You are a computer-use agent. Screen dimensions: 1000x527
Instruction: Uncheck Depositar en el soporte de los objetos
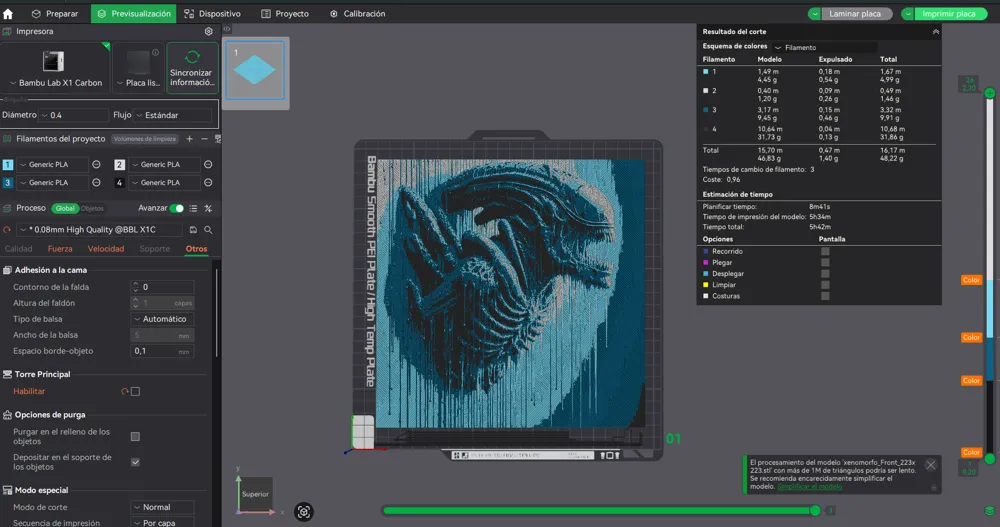click(x=135, y=462)
